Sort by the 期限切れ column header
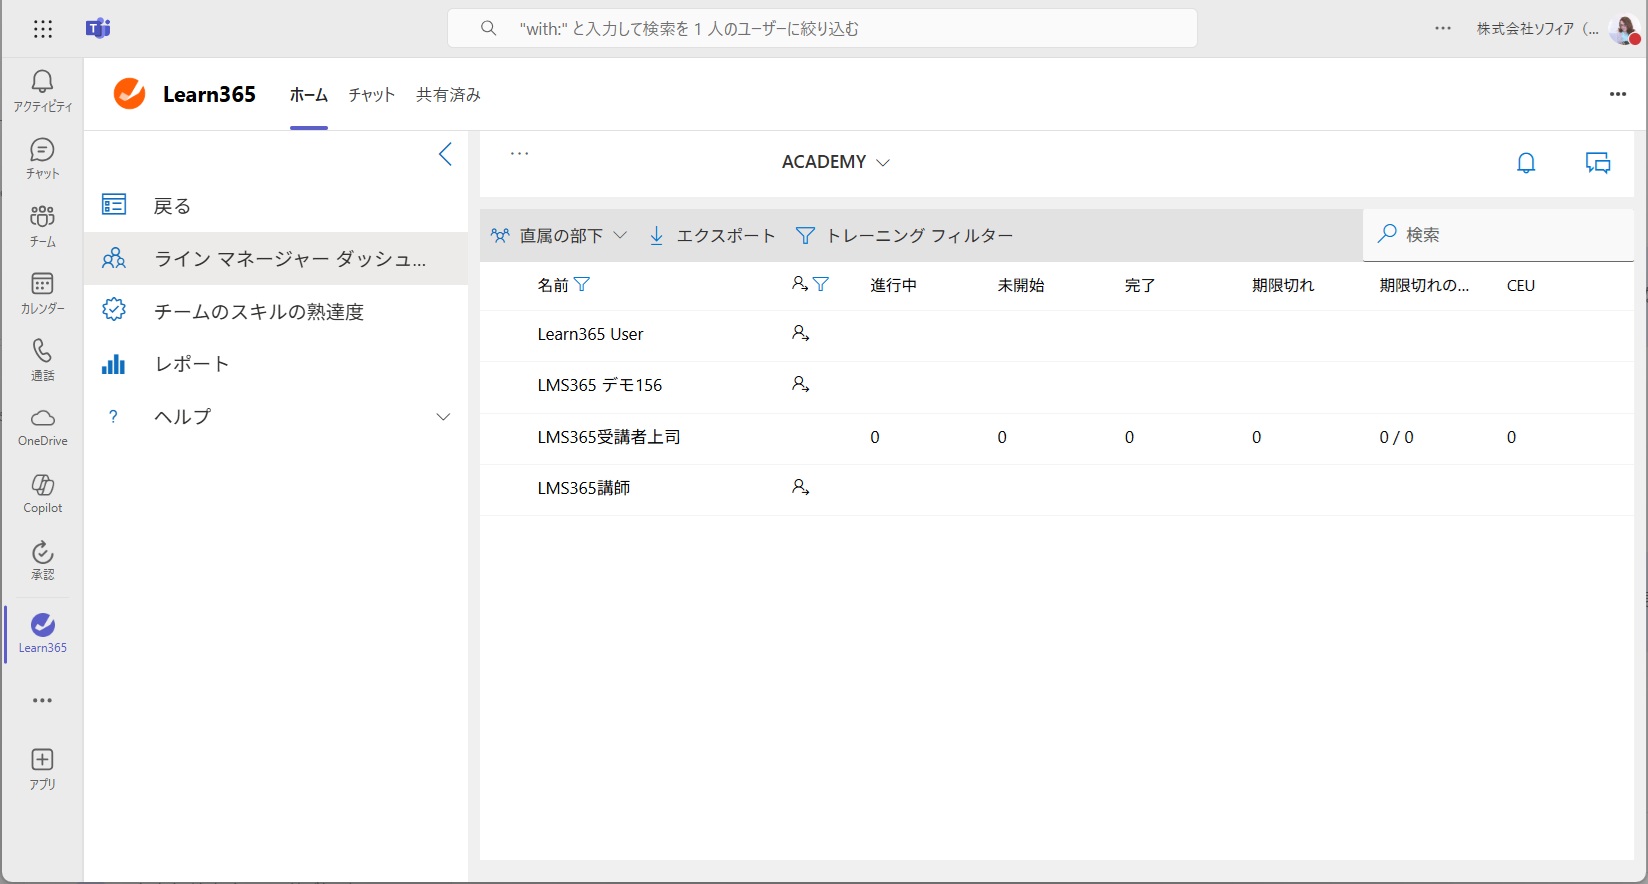 [x=1283, y=285]
